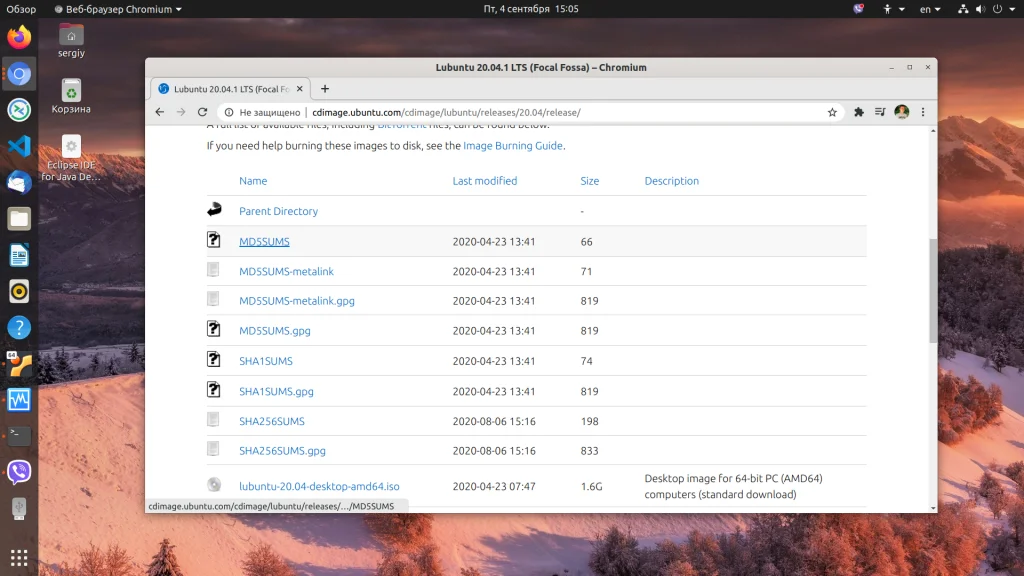
Task: Open the MD5SUMS.gpg file link
Action: point(274,331)
